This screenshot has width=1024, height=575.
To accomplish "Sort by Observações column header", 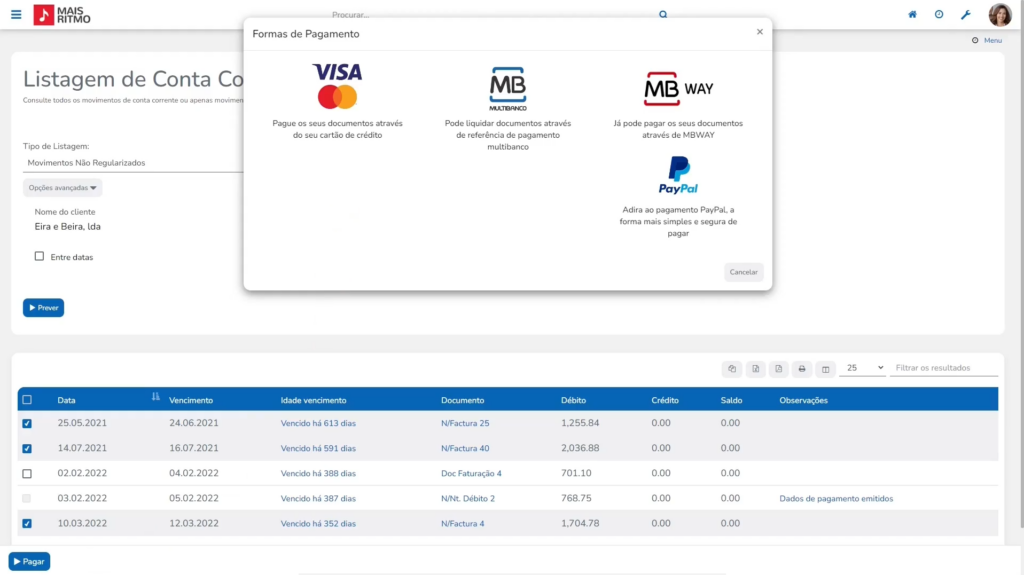I will point(803,400).
